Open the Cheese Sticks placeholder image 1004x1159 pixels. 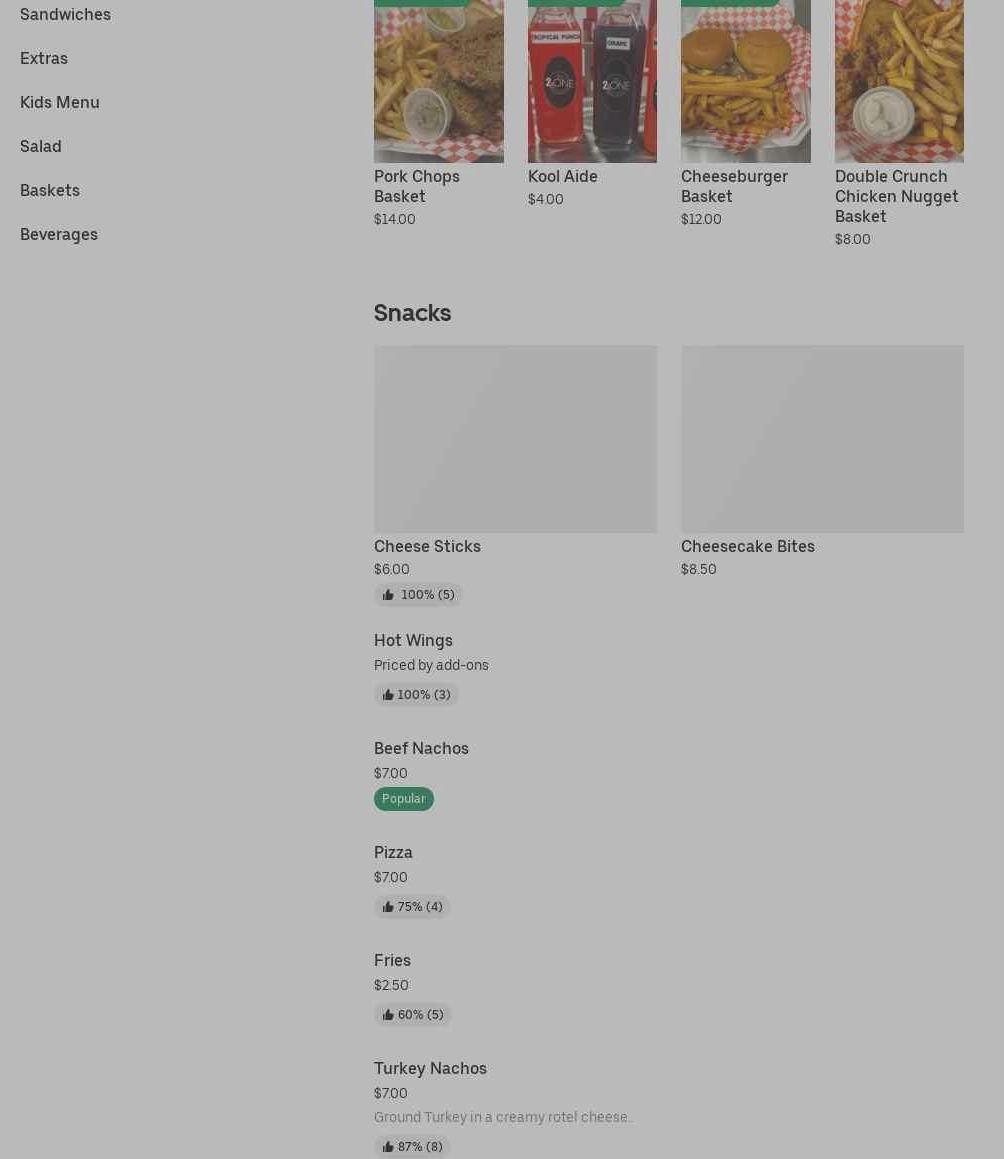[515, 439]
